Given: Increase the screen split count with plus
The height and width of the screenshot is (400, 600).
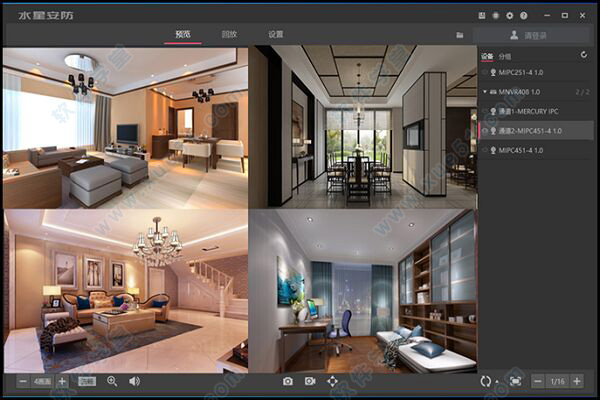Looking at the screenshot, I should [x=62, y=381].
